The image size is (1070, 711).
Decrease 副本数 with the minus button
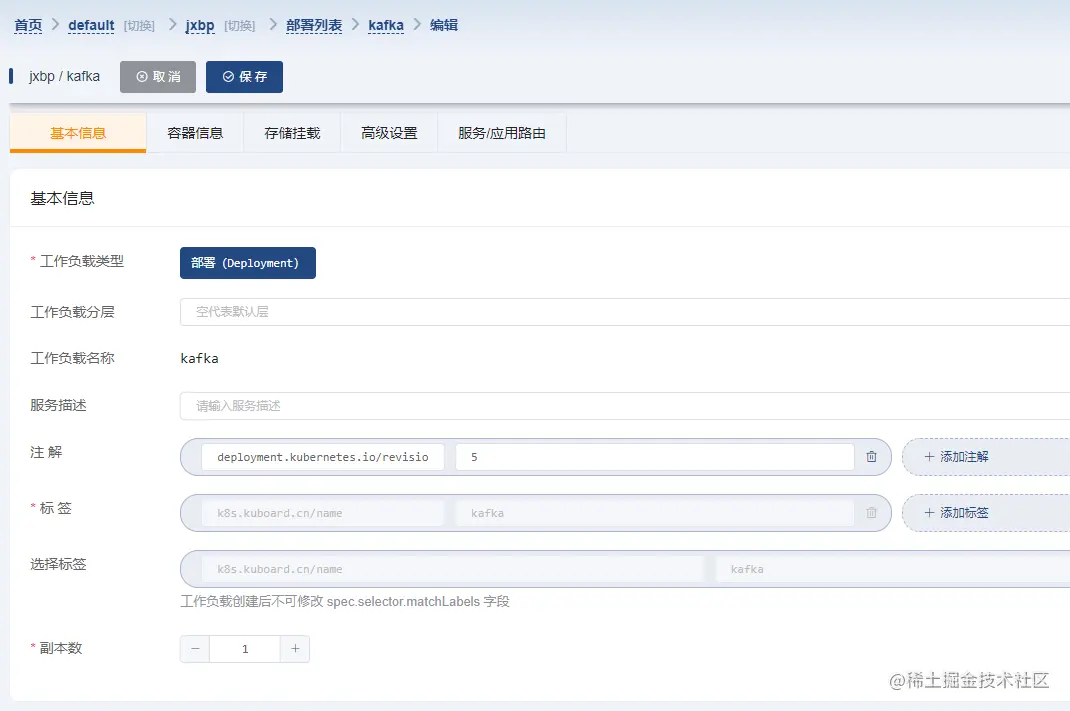tap(195, 649)
